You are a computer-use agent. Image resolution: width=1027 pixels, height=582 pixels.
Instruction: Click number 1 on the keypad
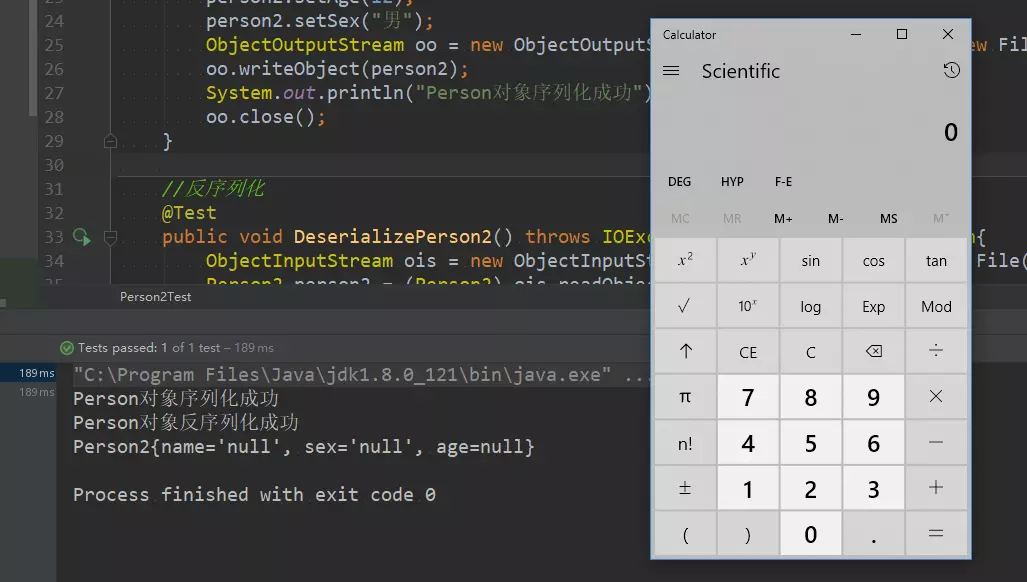point(748,488)
